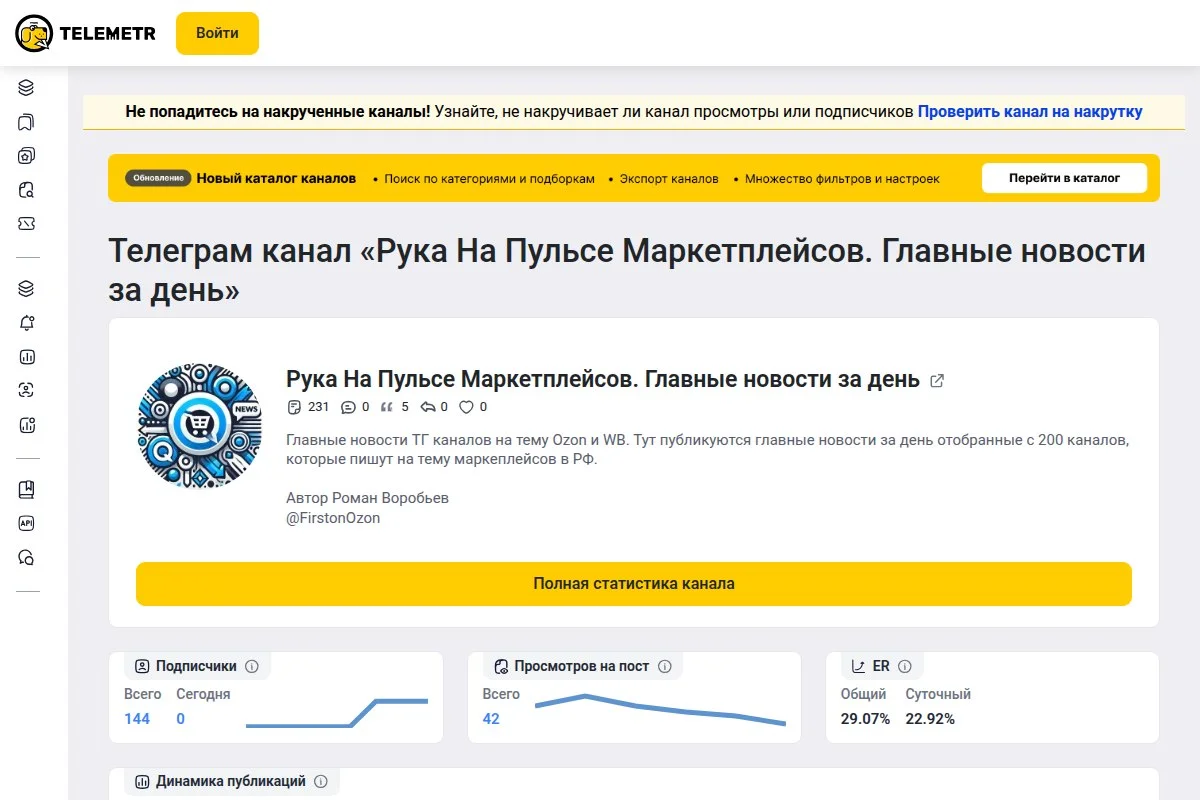Viewport: 1200px width, 800px height.
Task: Open the API icon in the sidebar
Action: click(x=27, y=524)
